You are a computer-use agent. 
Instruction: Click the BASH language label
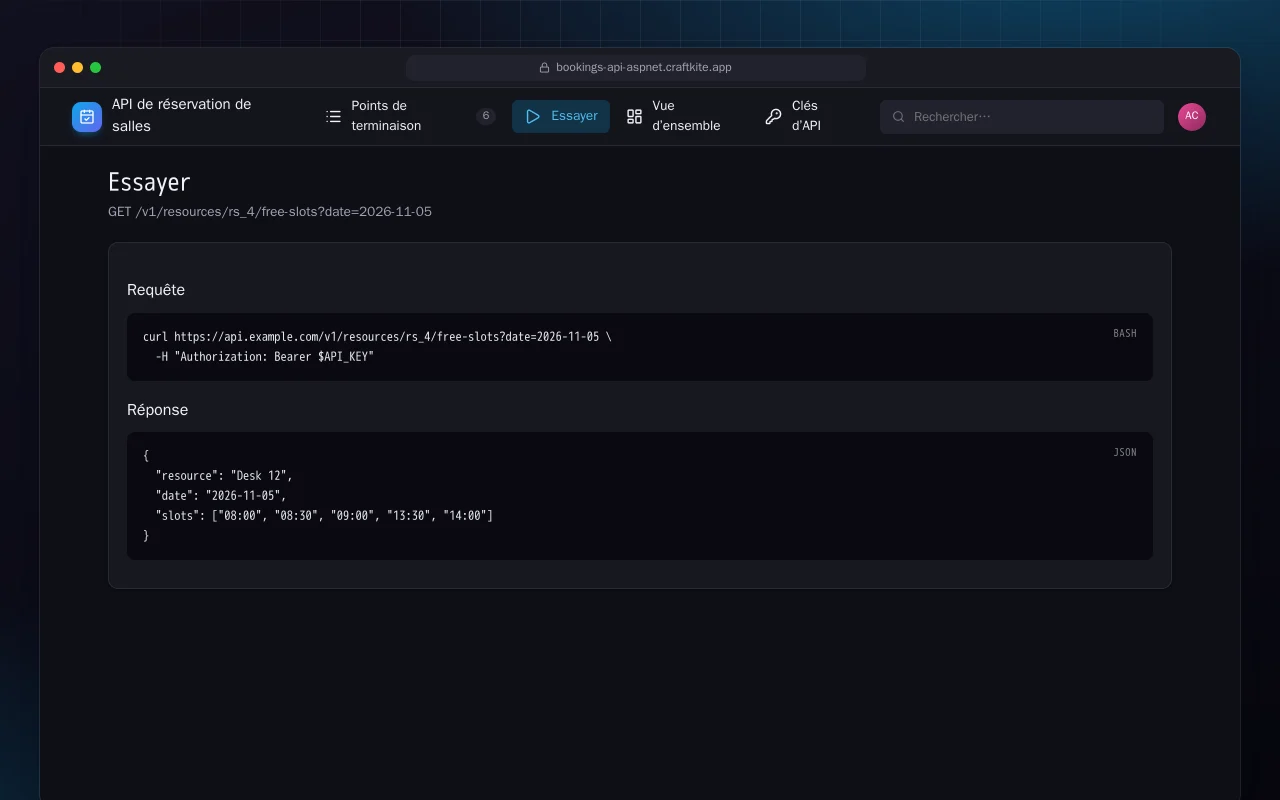[x=1125, y=333]
